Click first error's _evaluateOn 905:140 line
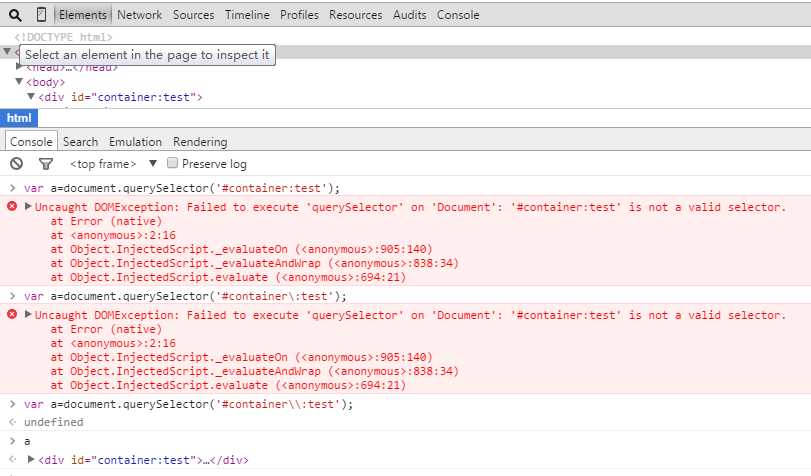811x476 pixels. (x=242, y=249)
